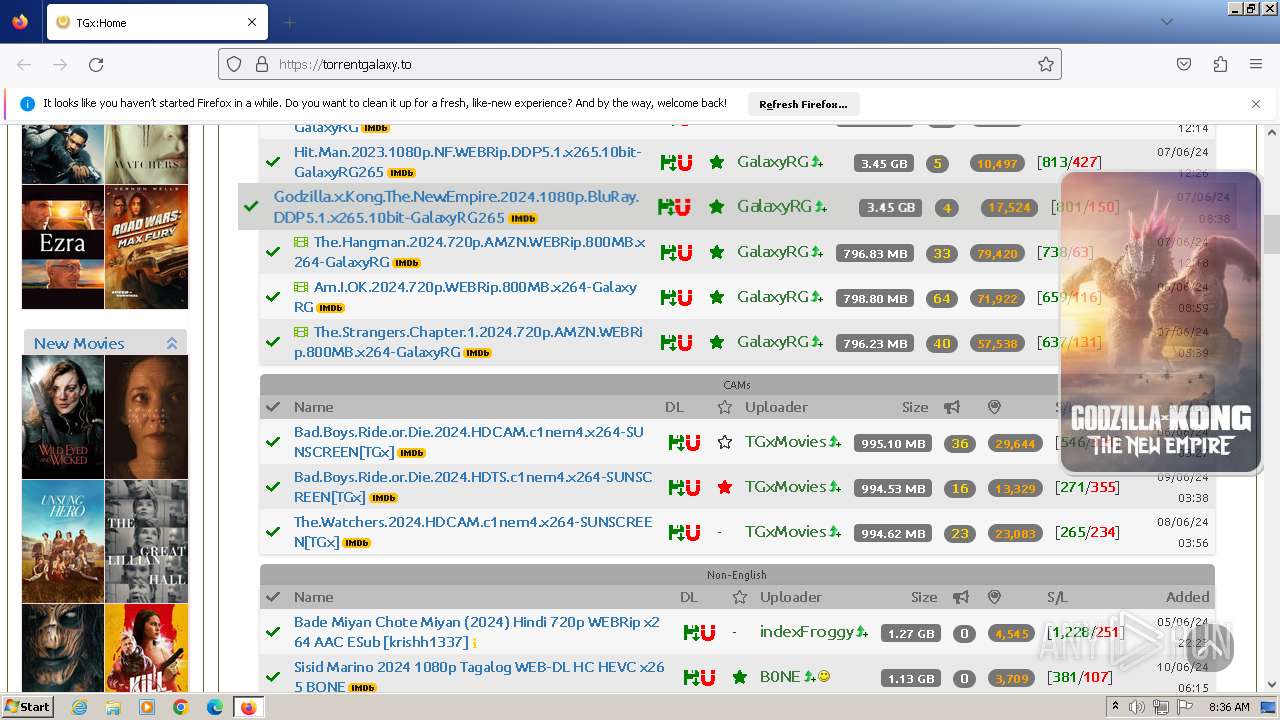Download the Hit.Man 1080p torrent file

[667, 162]
